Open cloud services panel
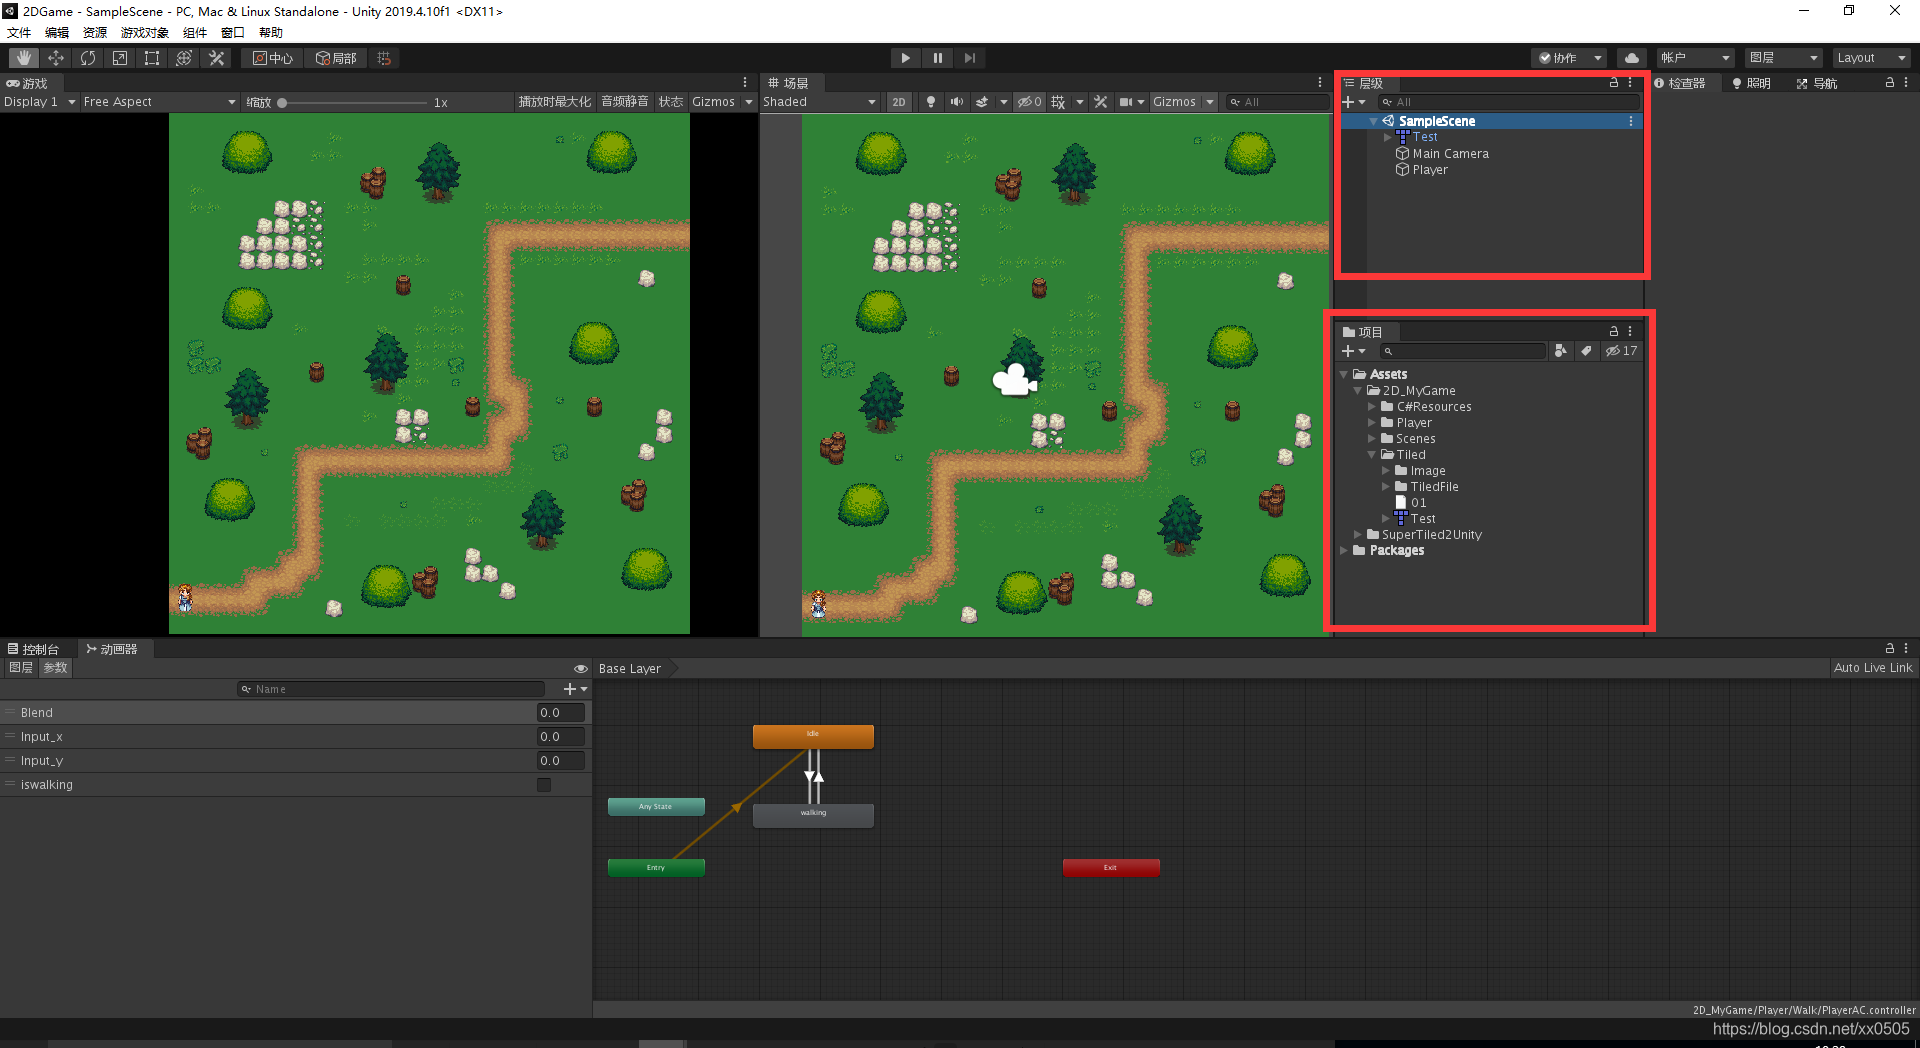 1632,58
